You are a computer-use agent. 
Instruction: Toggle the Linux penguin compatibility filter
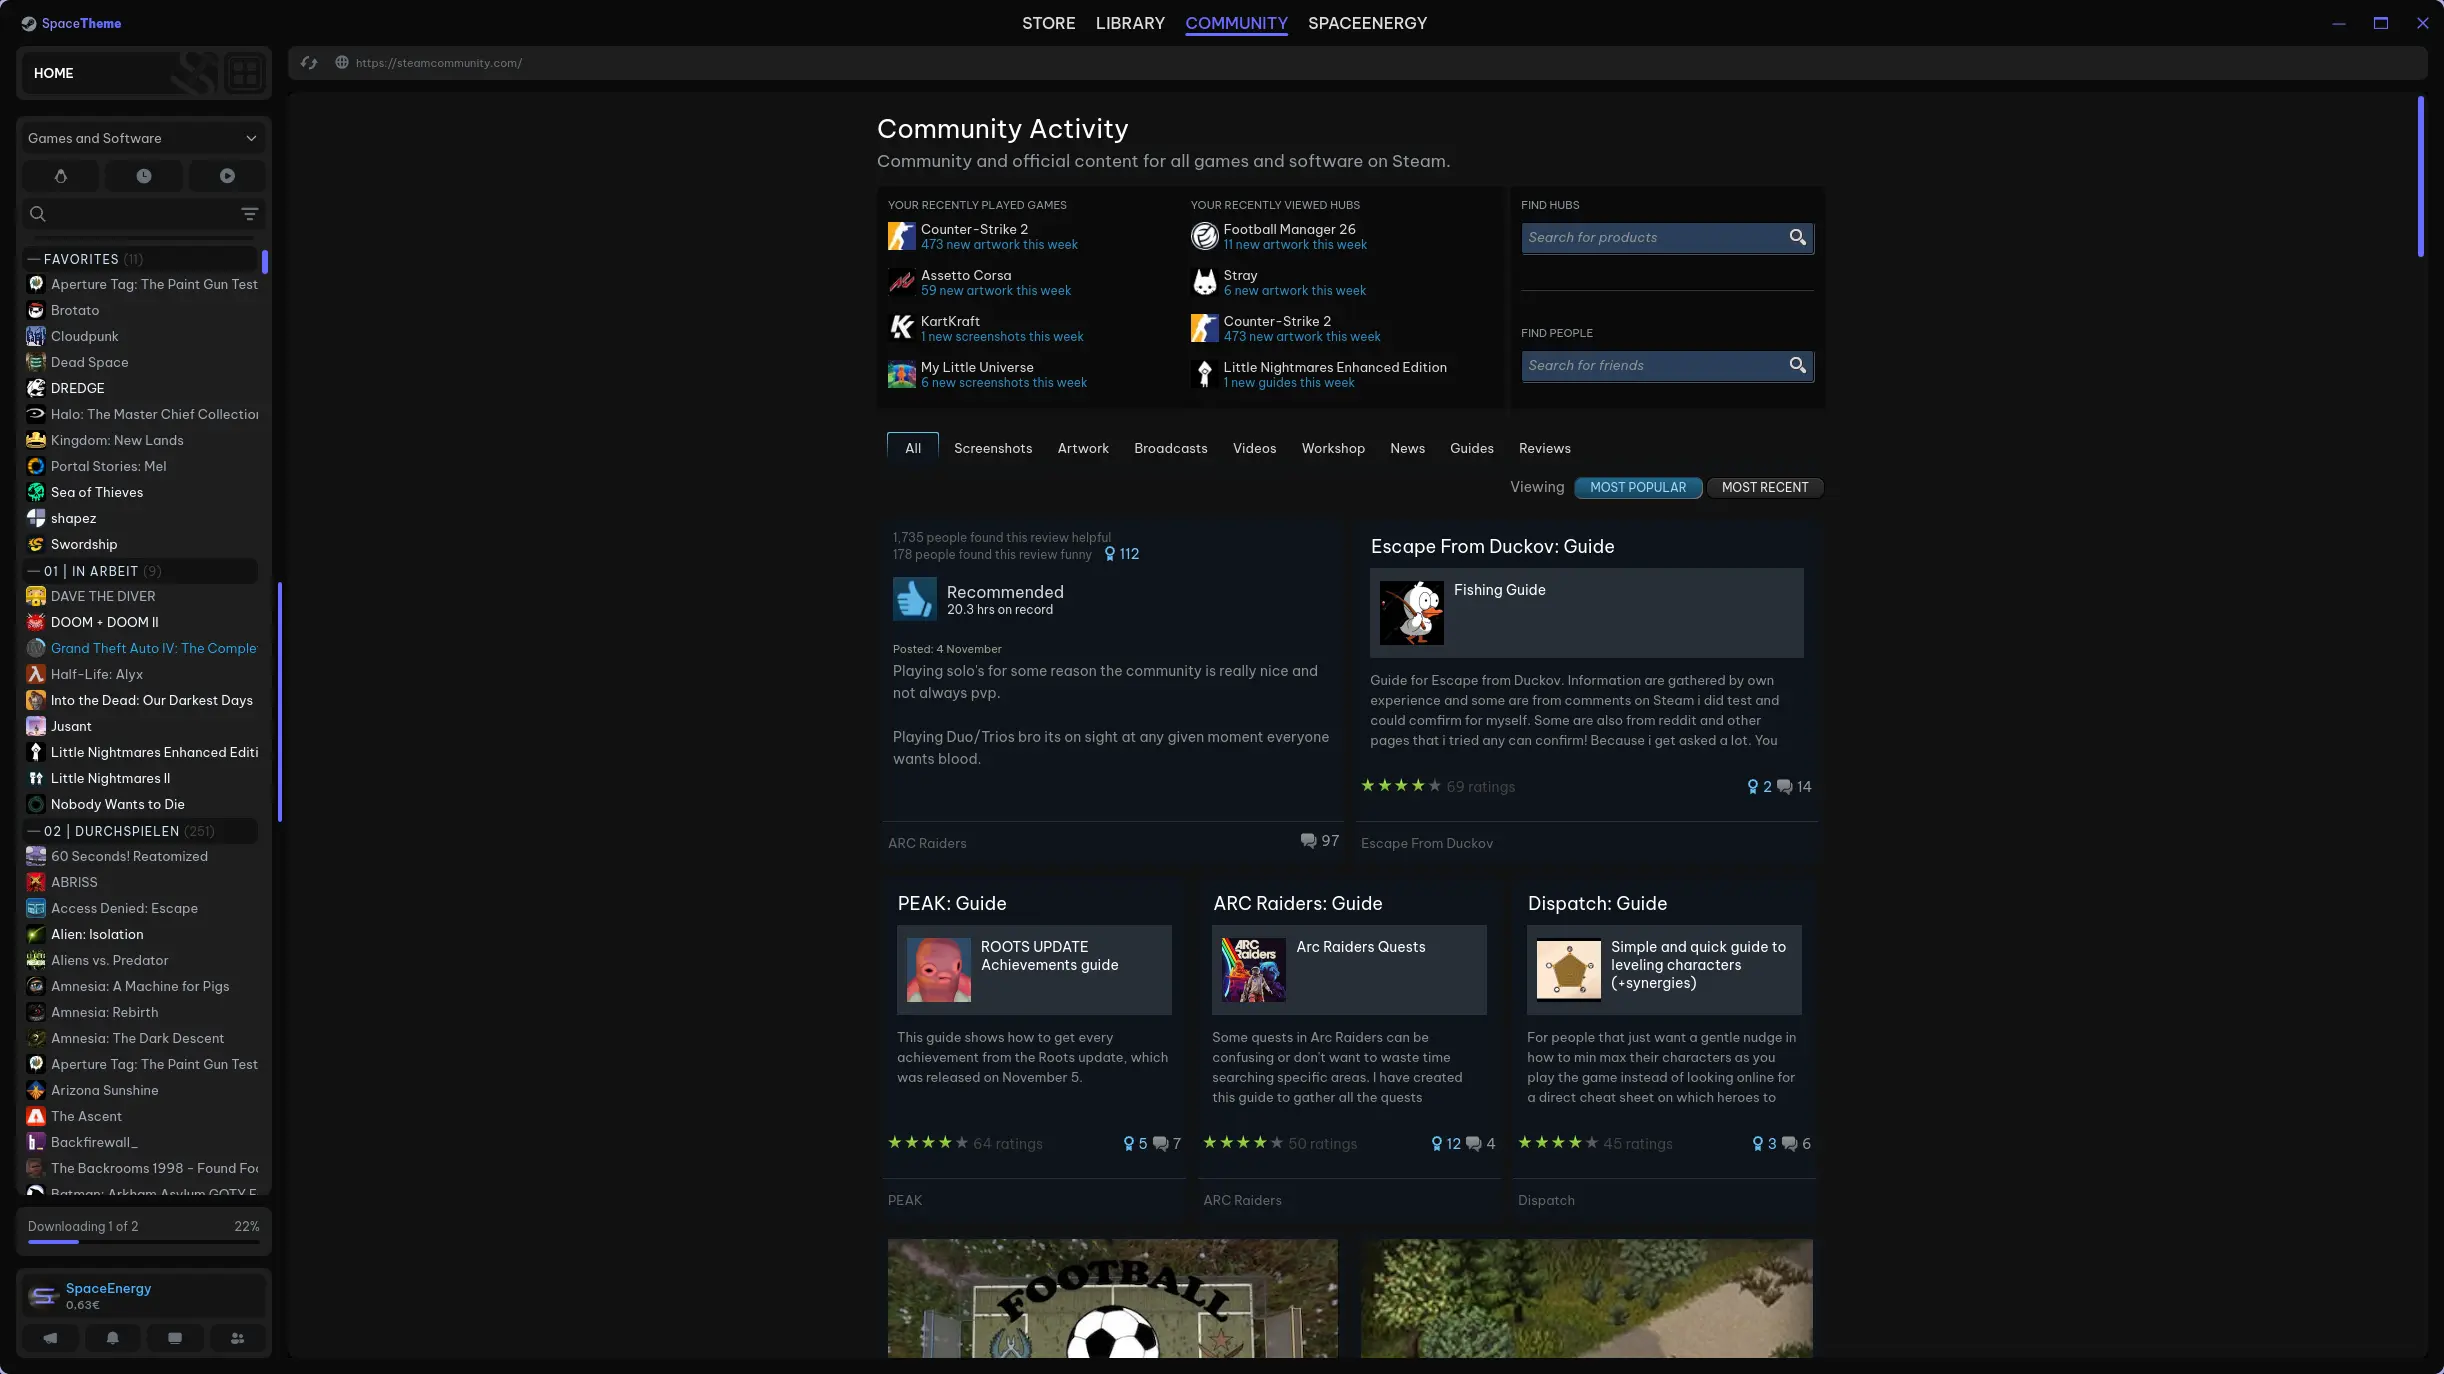pos(61,176)
